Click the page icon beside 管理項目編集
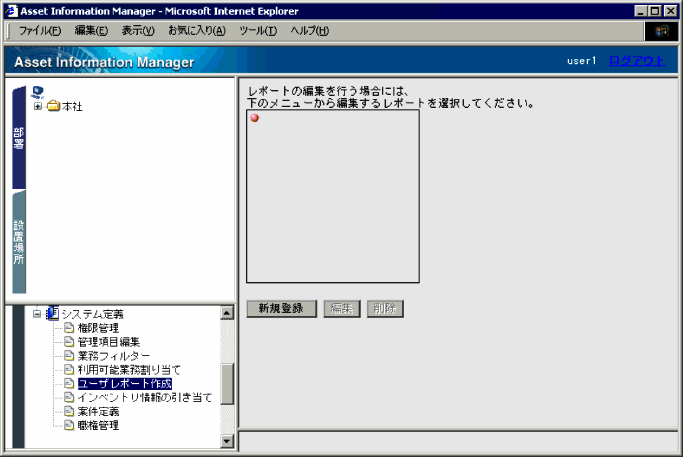The image size is (683, 457). coord(69,342)
